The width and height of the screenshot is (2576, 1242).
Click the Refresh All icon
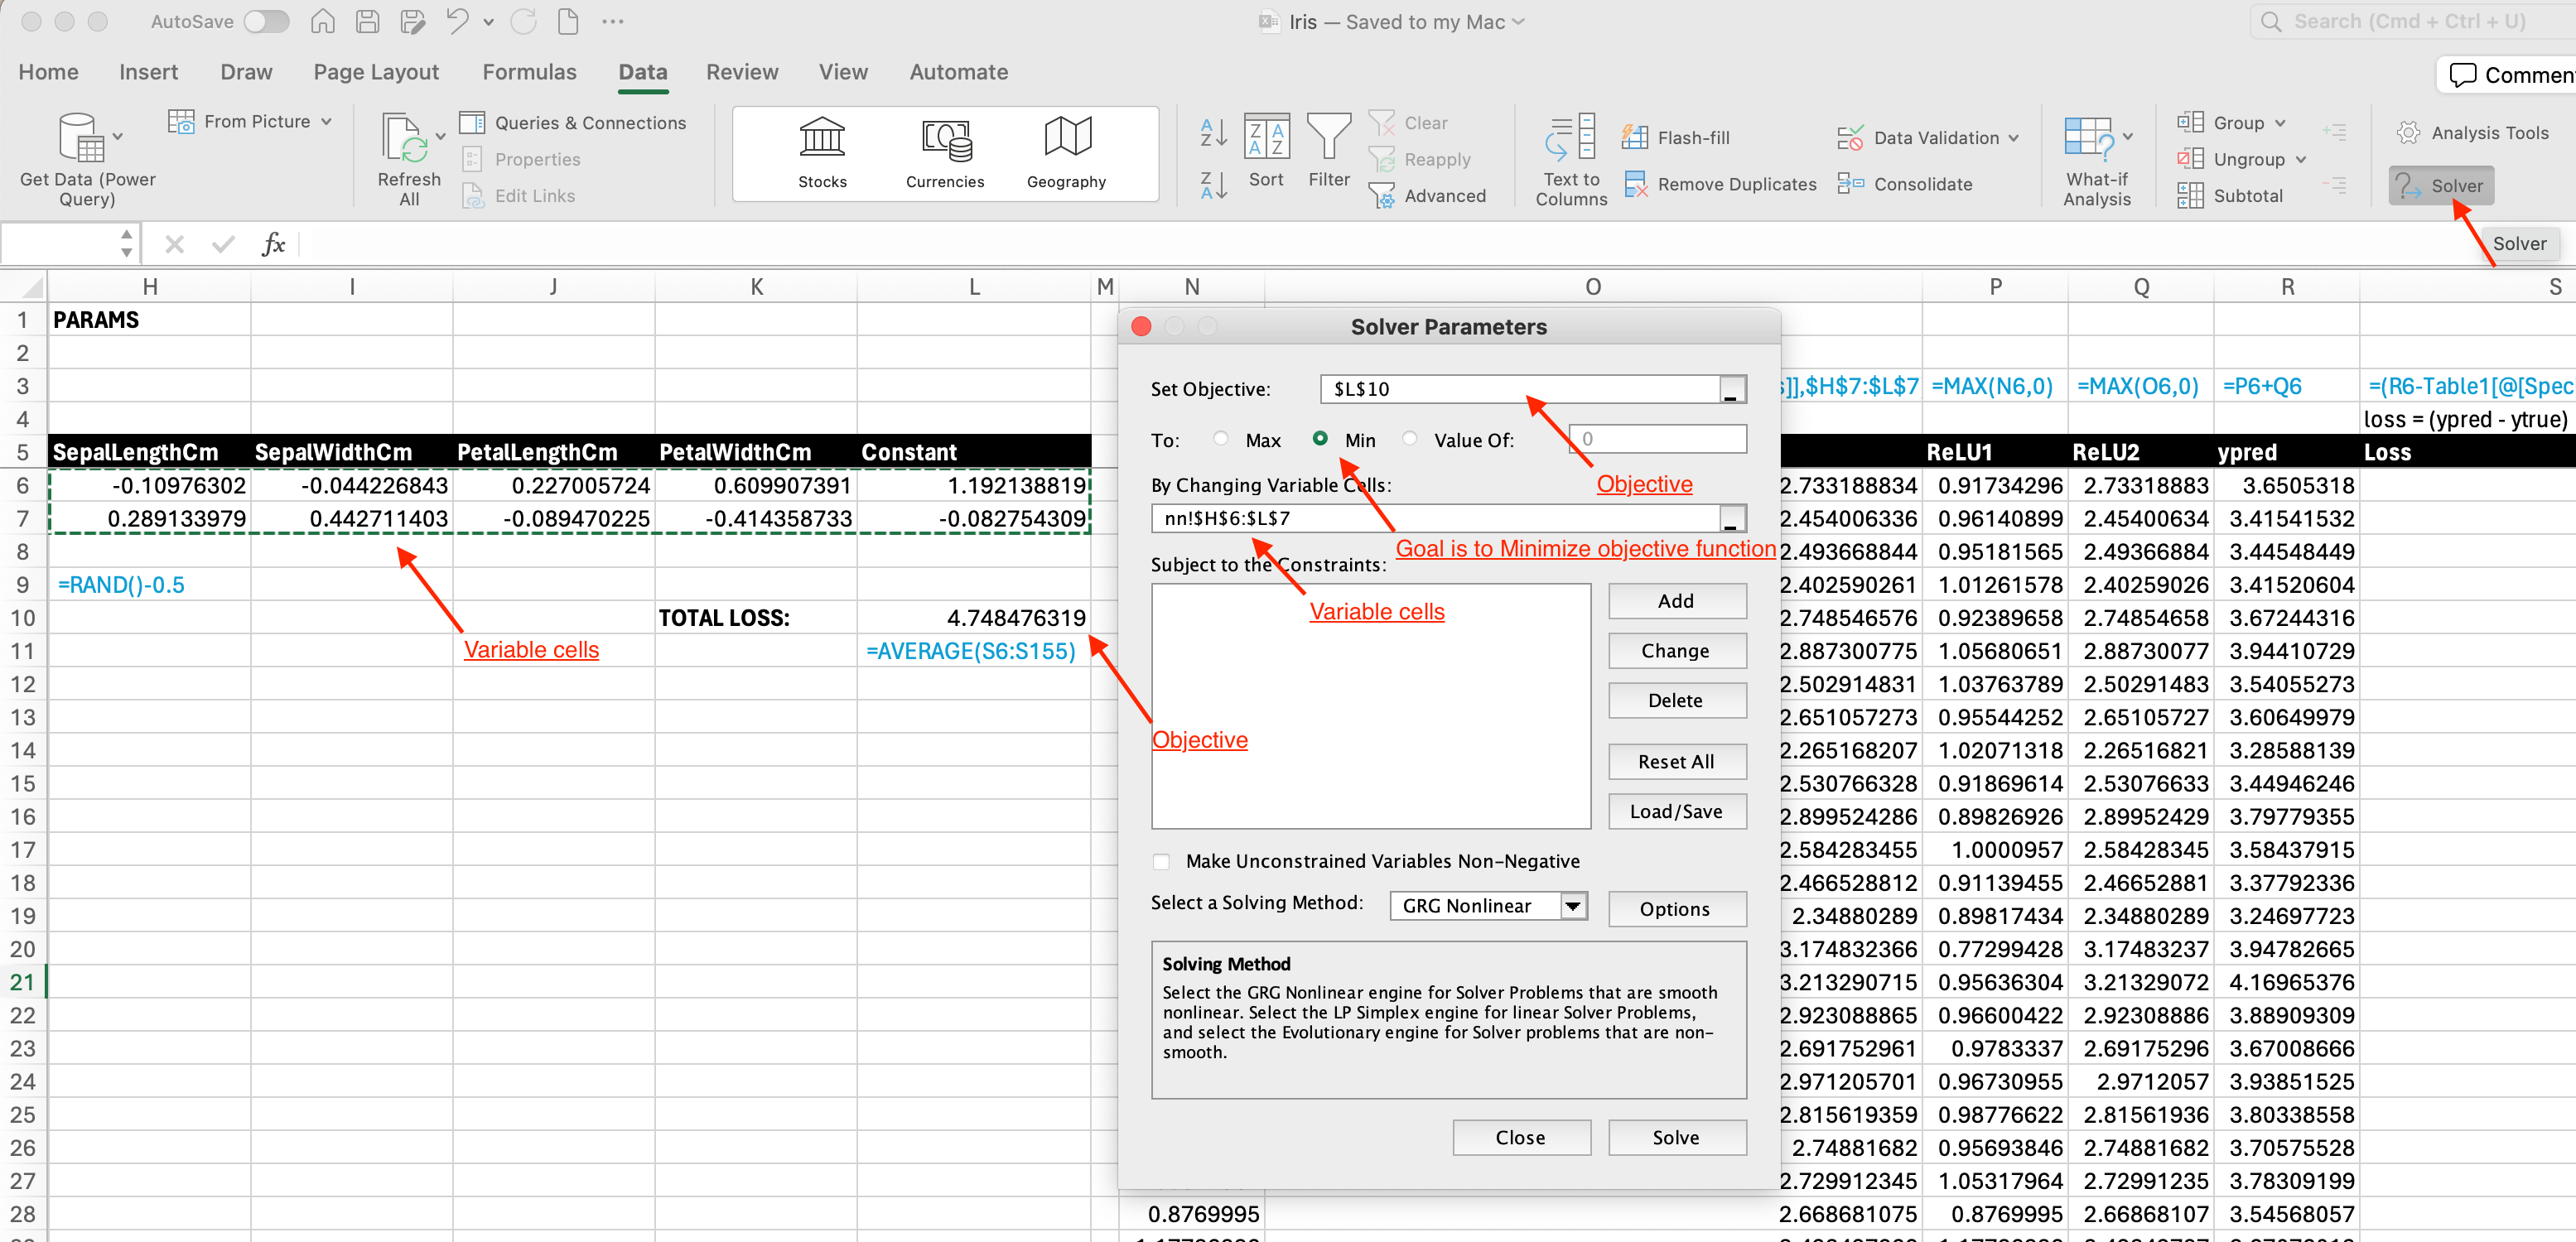404,138
